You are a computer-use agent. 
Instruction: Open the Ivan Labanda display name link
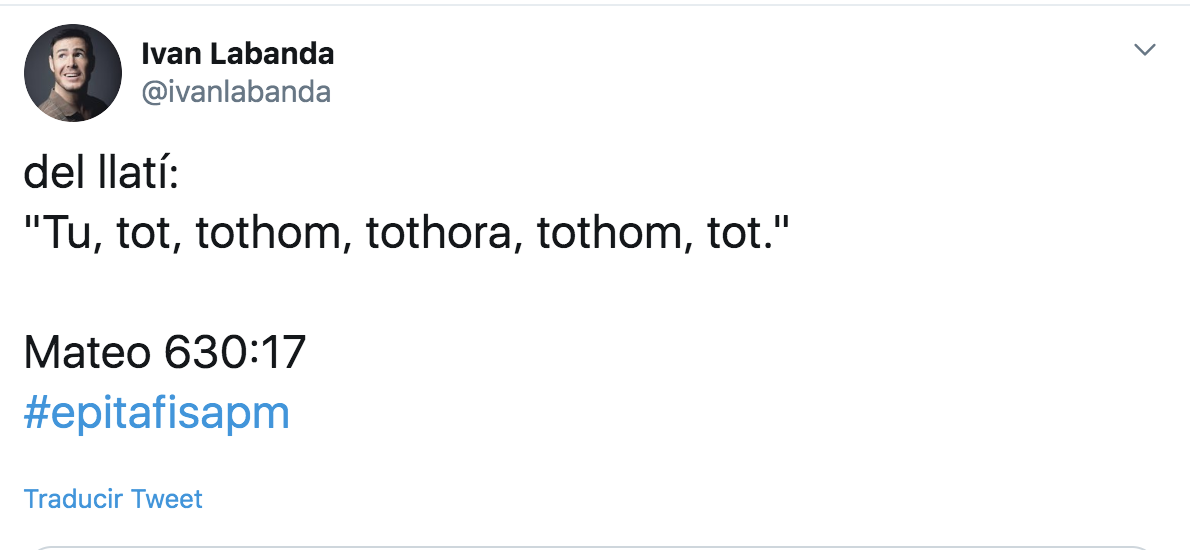coord(238,53)
